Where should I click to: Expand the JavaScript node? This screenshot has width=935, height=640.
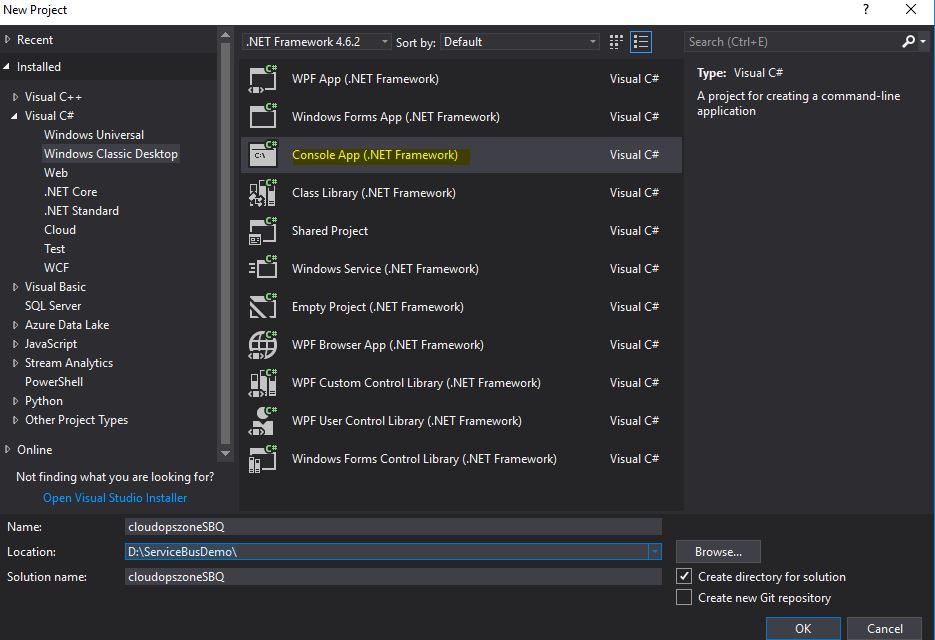click(x=16, y=344)
